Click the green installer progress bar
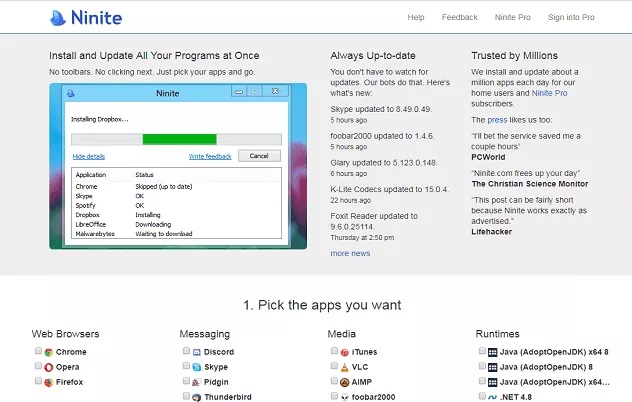This screenshot has width=632, height=402. [x=179, y=140]
